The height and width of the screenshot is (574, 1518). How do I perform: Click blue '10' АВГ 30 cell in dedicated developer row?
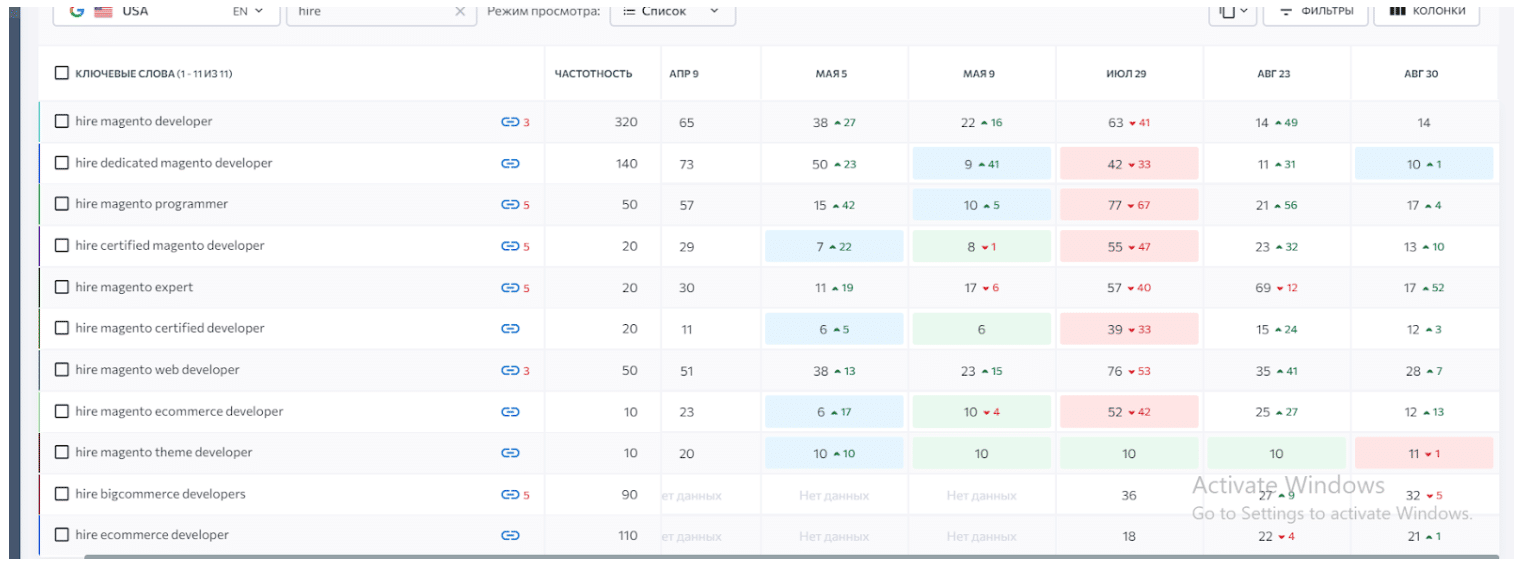coord(1424,164)
